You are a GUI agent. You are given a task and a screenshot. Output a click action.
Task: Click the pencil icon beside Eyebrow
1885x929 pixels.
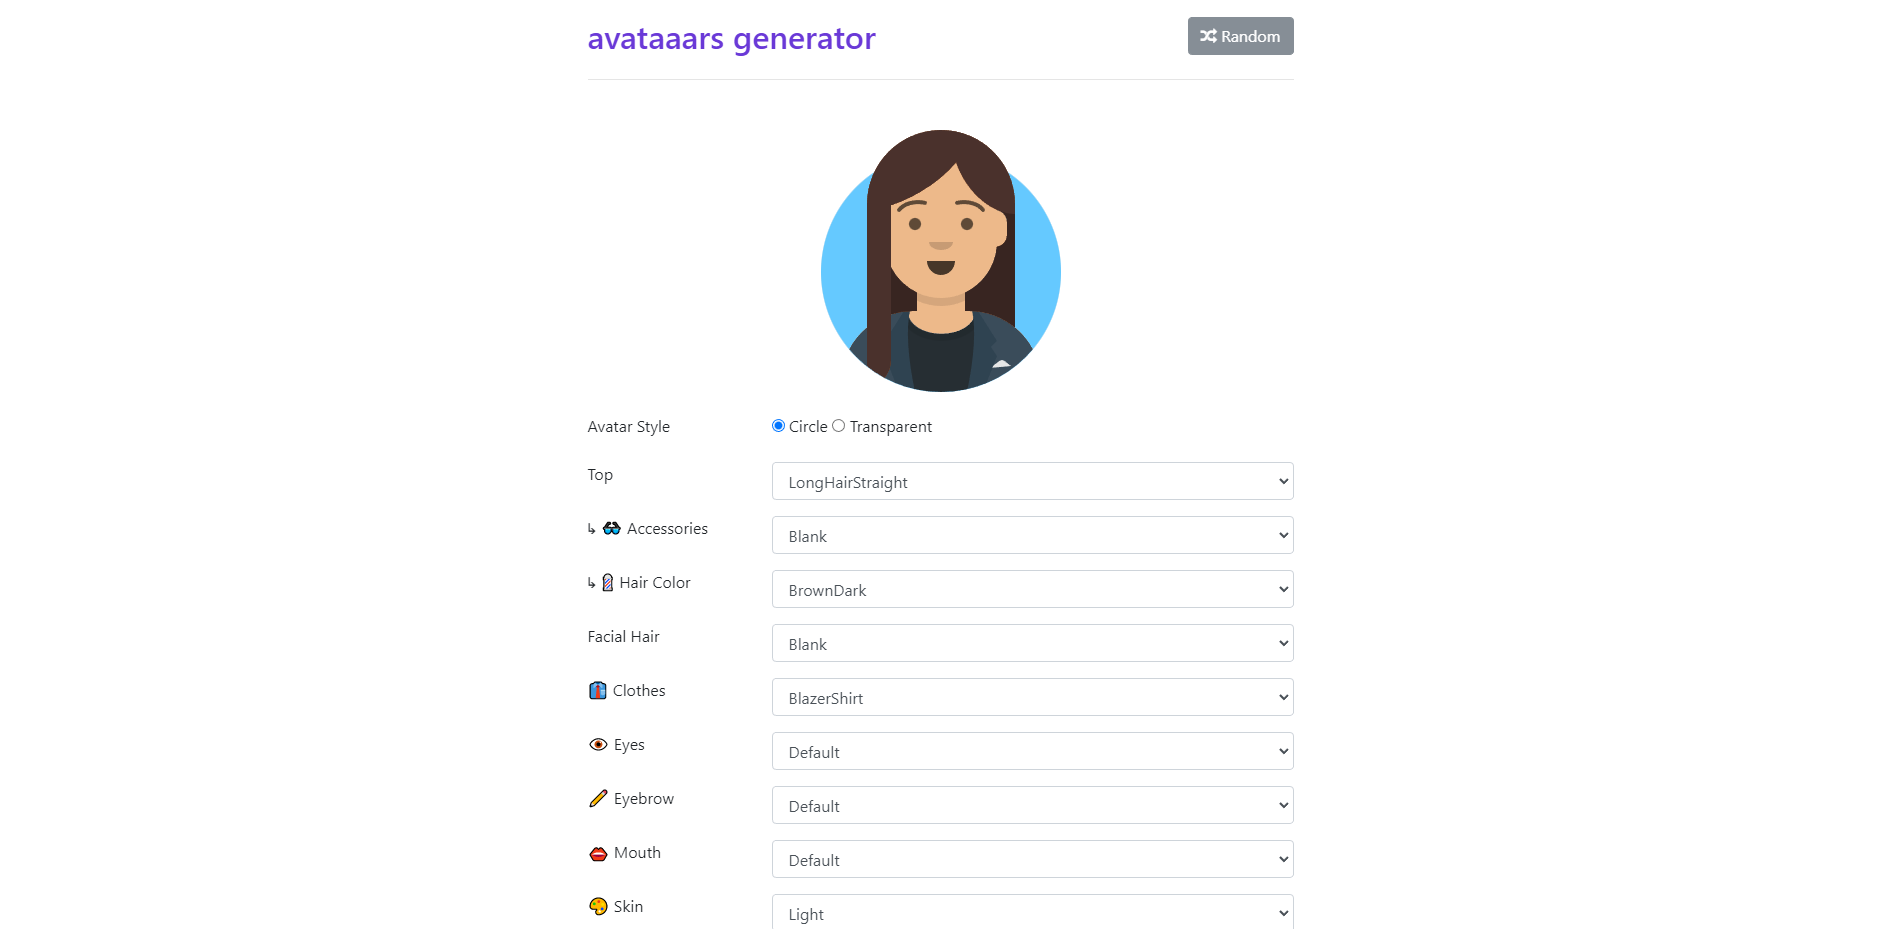pyautogui.click(x=597, y=798)
